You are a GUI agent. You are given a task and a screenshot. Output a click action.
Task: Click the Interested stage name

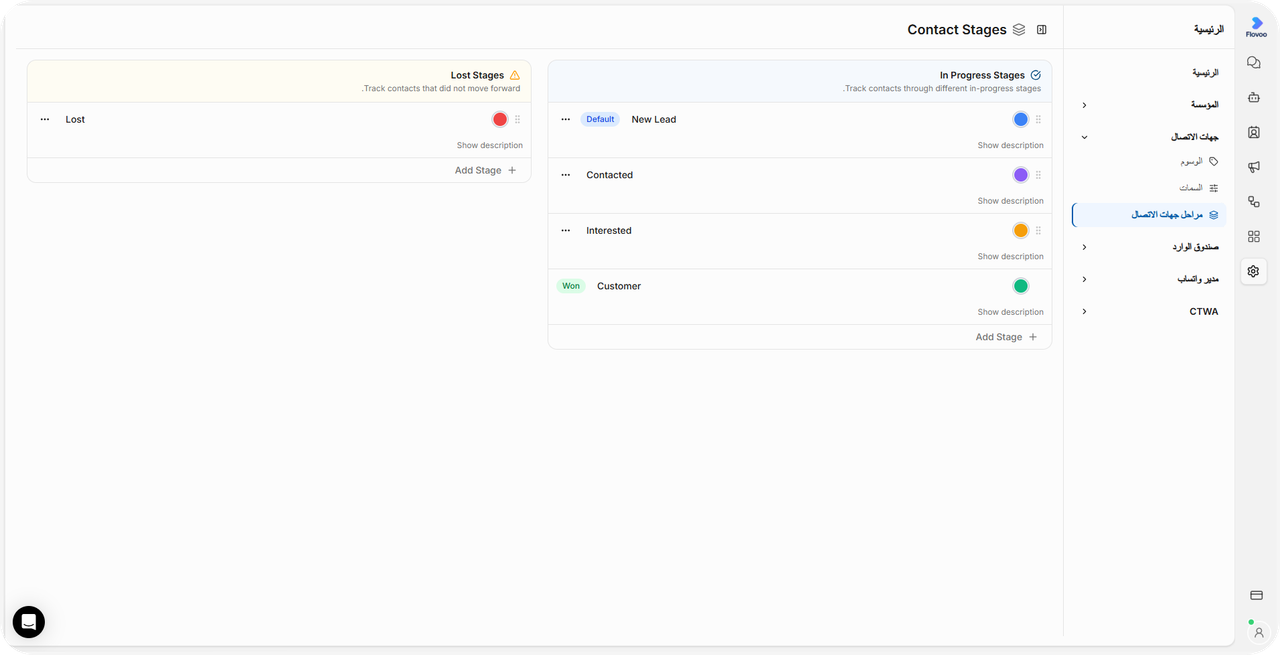[609, 230]
